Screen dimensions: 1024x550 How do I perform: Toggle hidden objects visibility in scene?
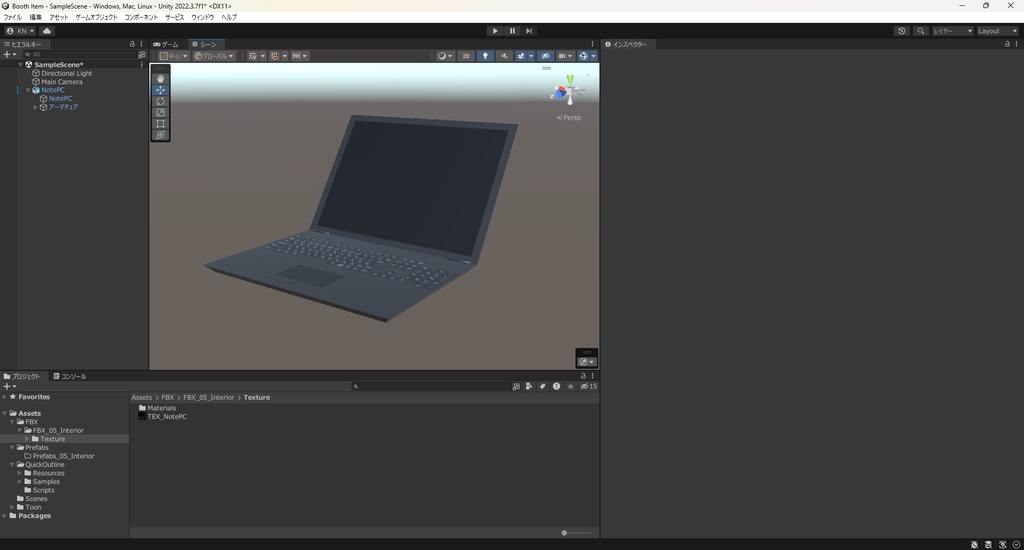coord(545,56)
